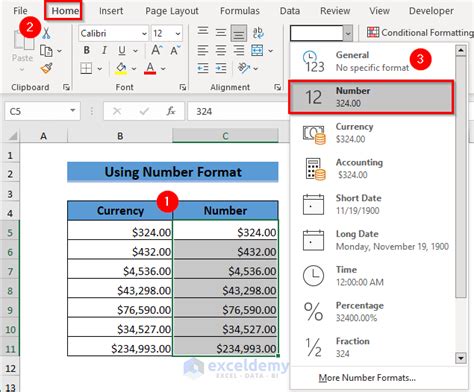474x392 pixels.
Task: Expand the Calibri font name dropdown
Action: tap(144, 34)
